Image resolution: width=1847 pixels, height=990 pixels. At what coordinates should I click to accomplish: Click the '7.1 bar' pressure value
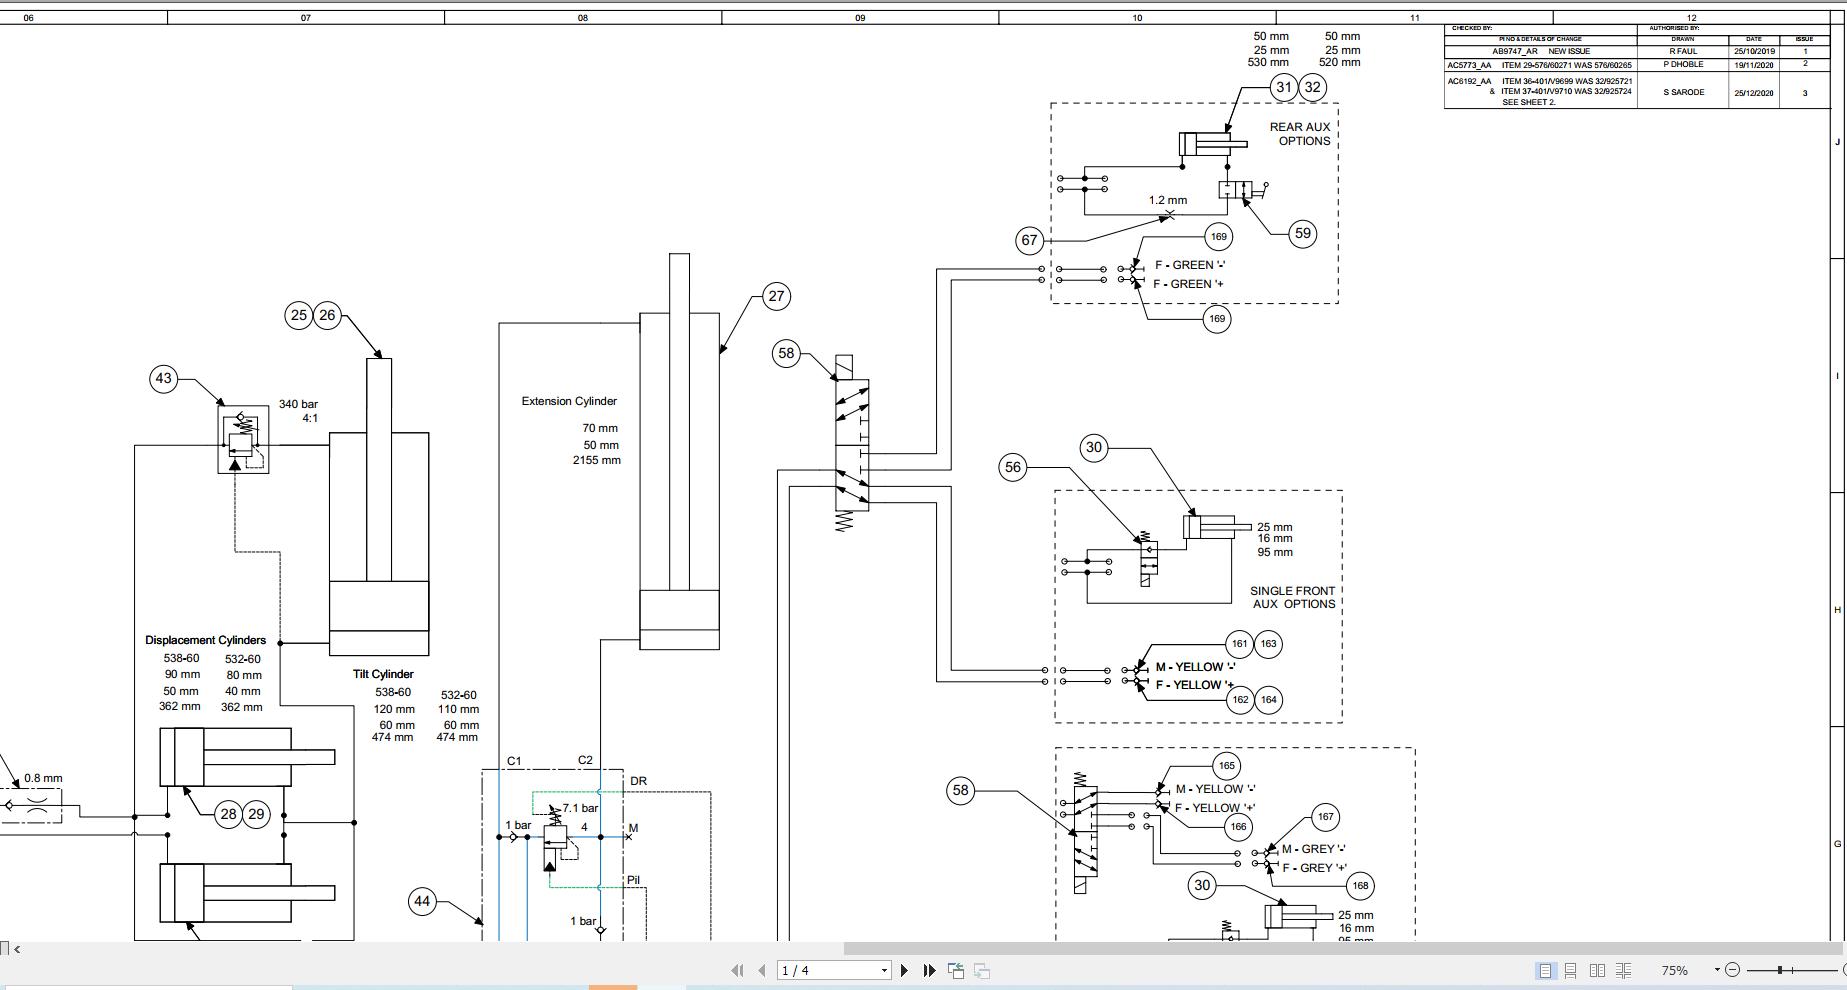click(581, 808)
